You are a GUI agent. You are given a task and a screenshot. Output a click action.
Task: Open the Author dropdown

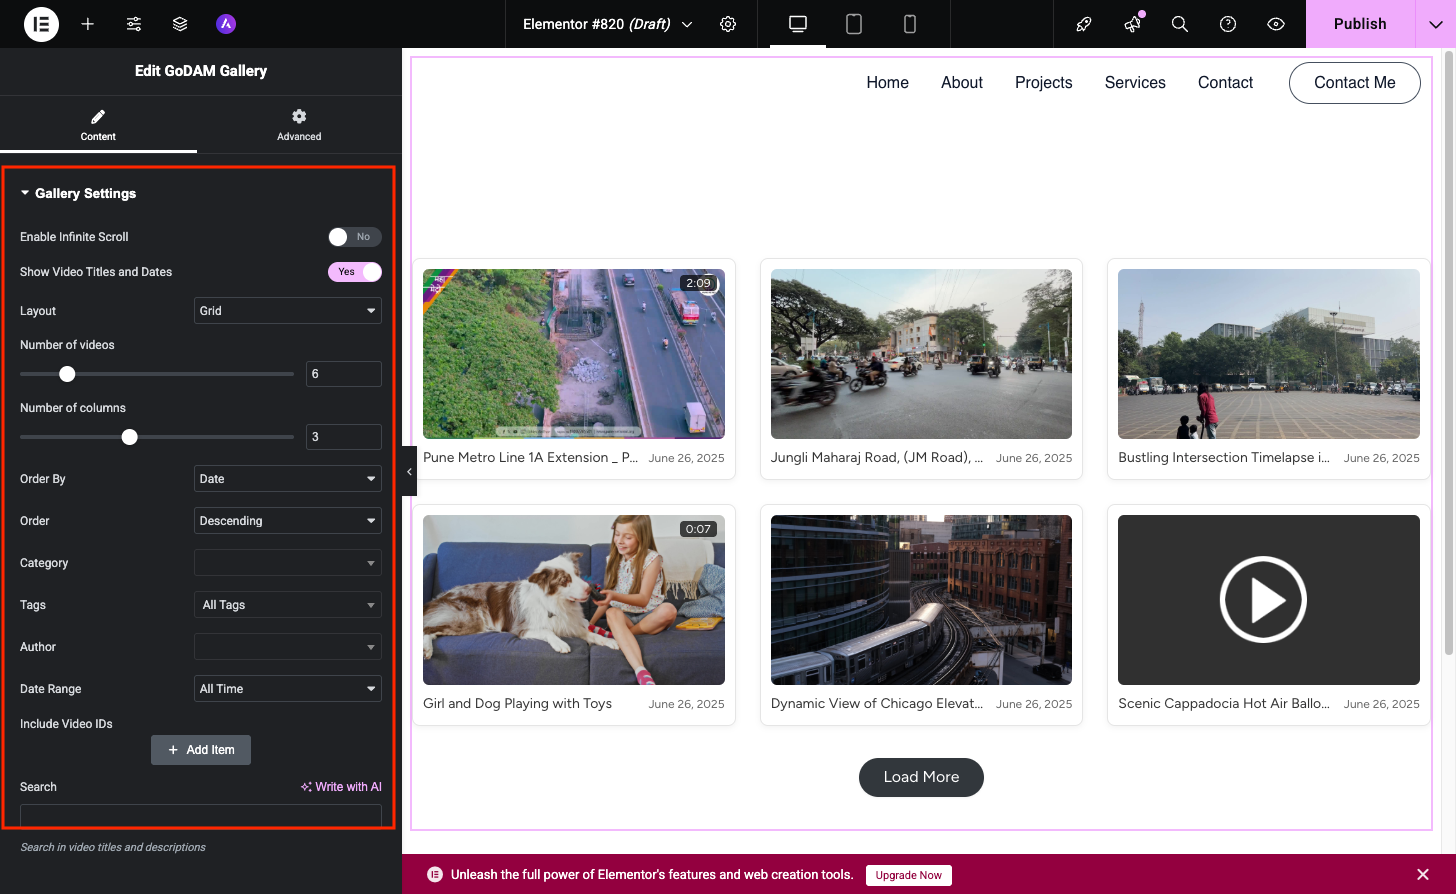288,647
